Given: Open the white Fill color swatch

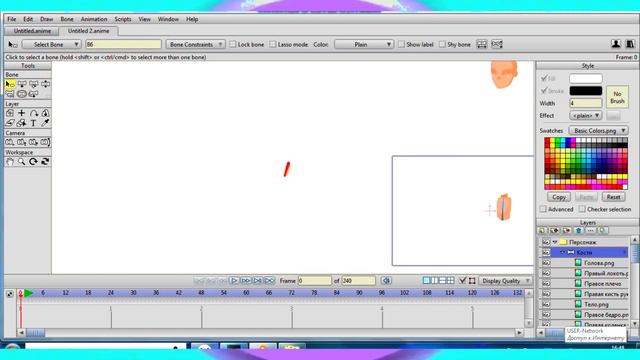Looking at the screenshot, I should [585, 78].
